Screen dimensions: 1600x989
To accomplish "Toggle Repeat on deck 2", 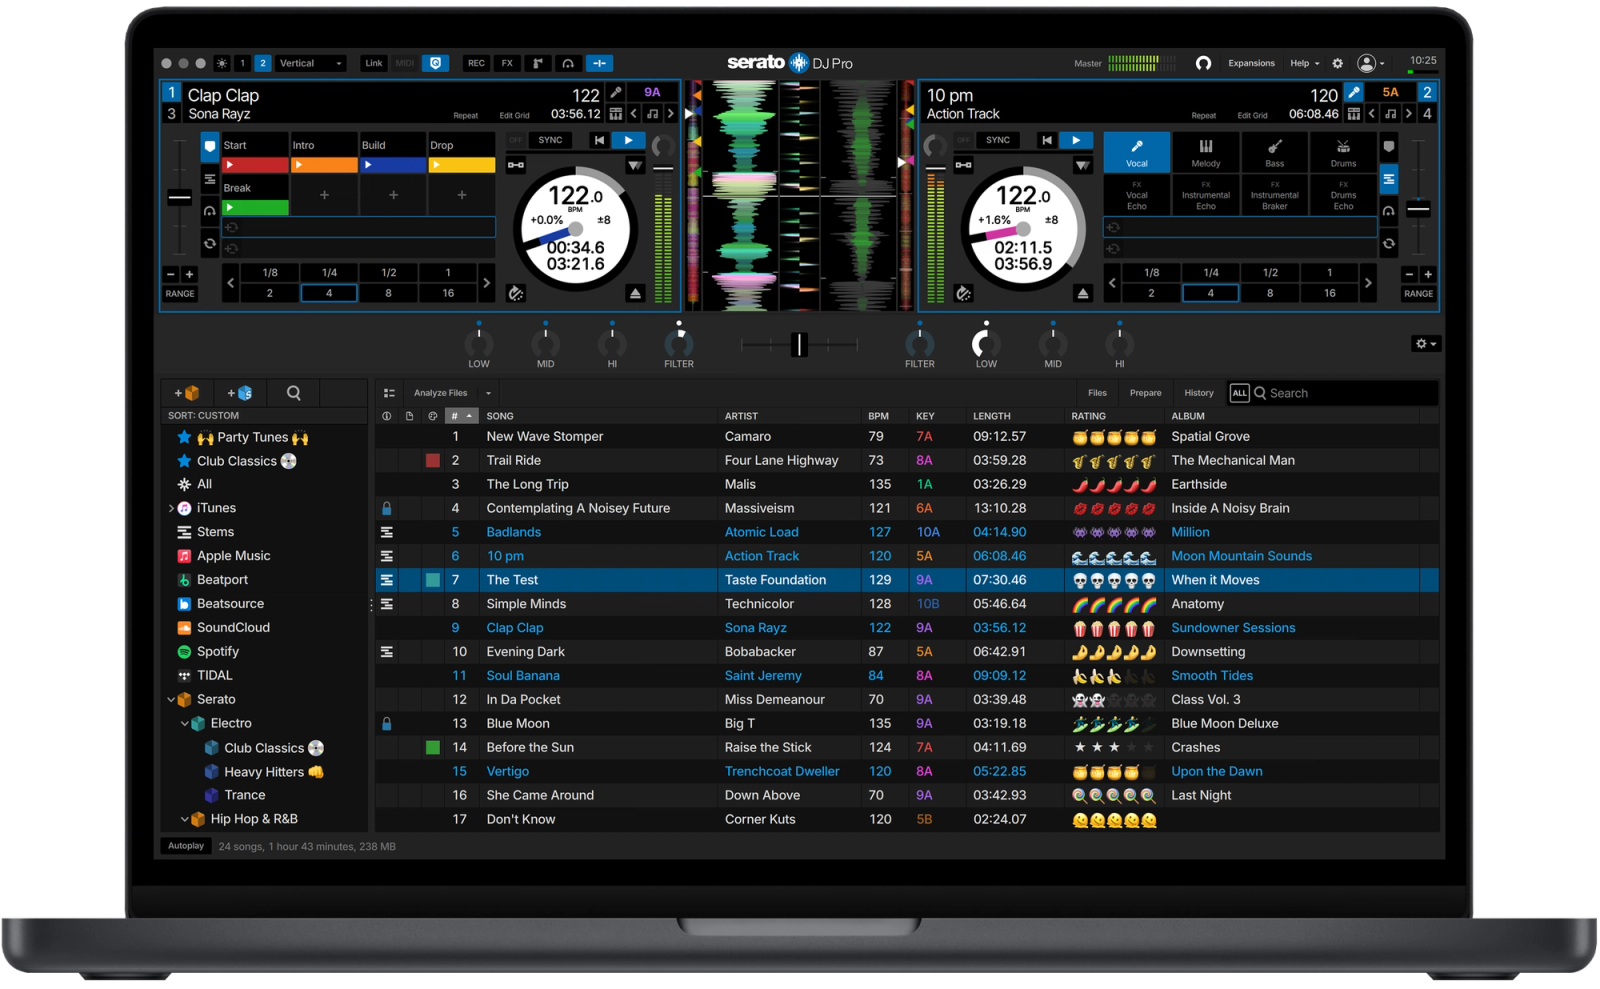I will tap(1204, 115).
